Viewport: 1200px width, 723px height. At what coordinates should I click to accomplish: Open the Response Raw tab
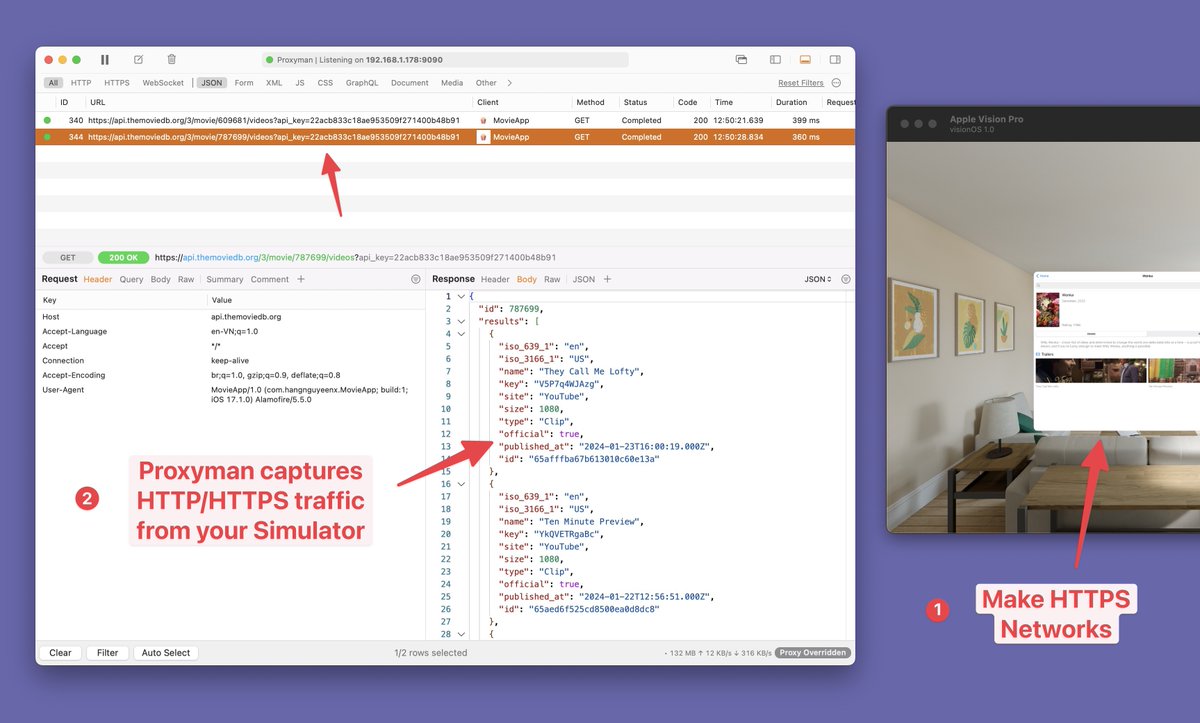click(x=552, y=280)
